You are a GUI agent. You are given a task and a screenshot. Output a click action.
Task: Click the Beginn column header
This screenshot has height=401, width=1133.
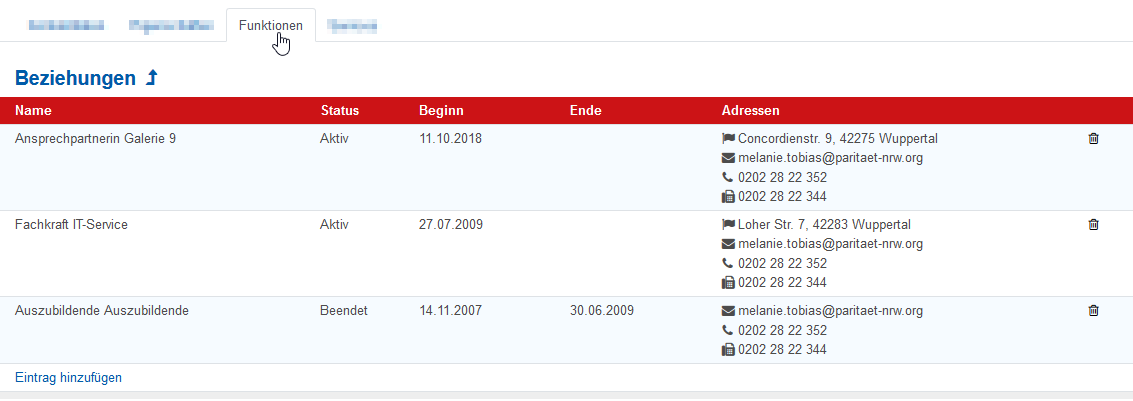(442, 110)
